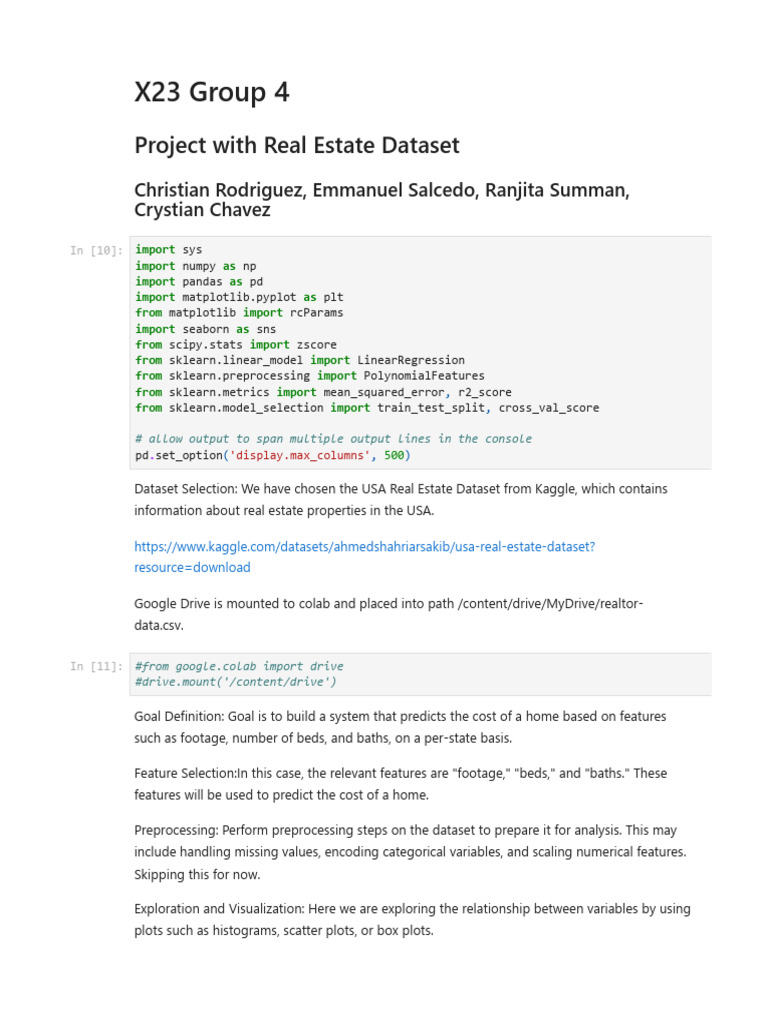Click the In [11] cell prompt
Screen dimensions: 768x1024
(x=97, y=667)
